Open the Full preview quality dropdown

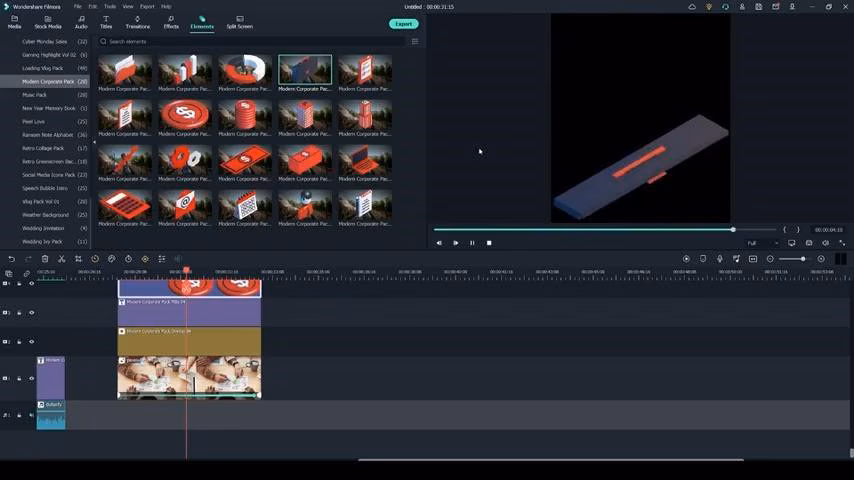point(762,243)
